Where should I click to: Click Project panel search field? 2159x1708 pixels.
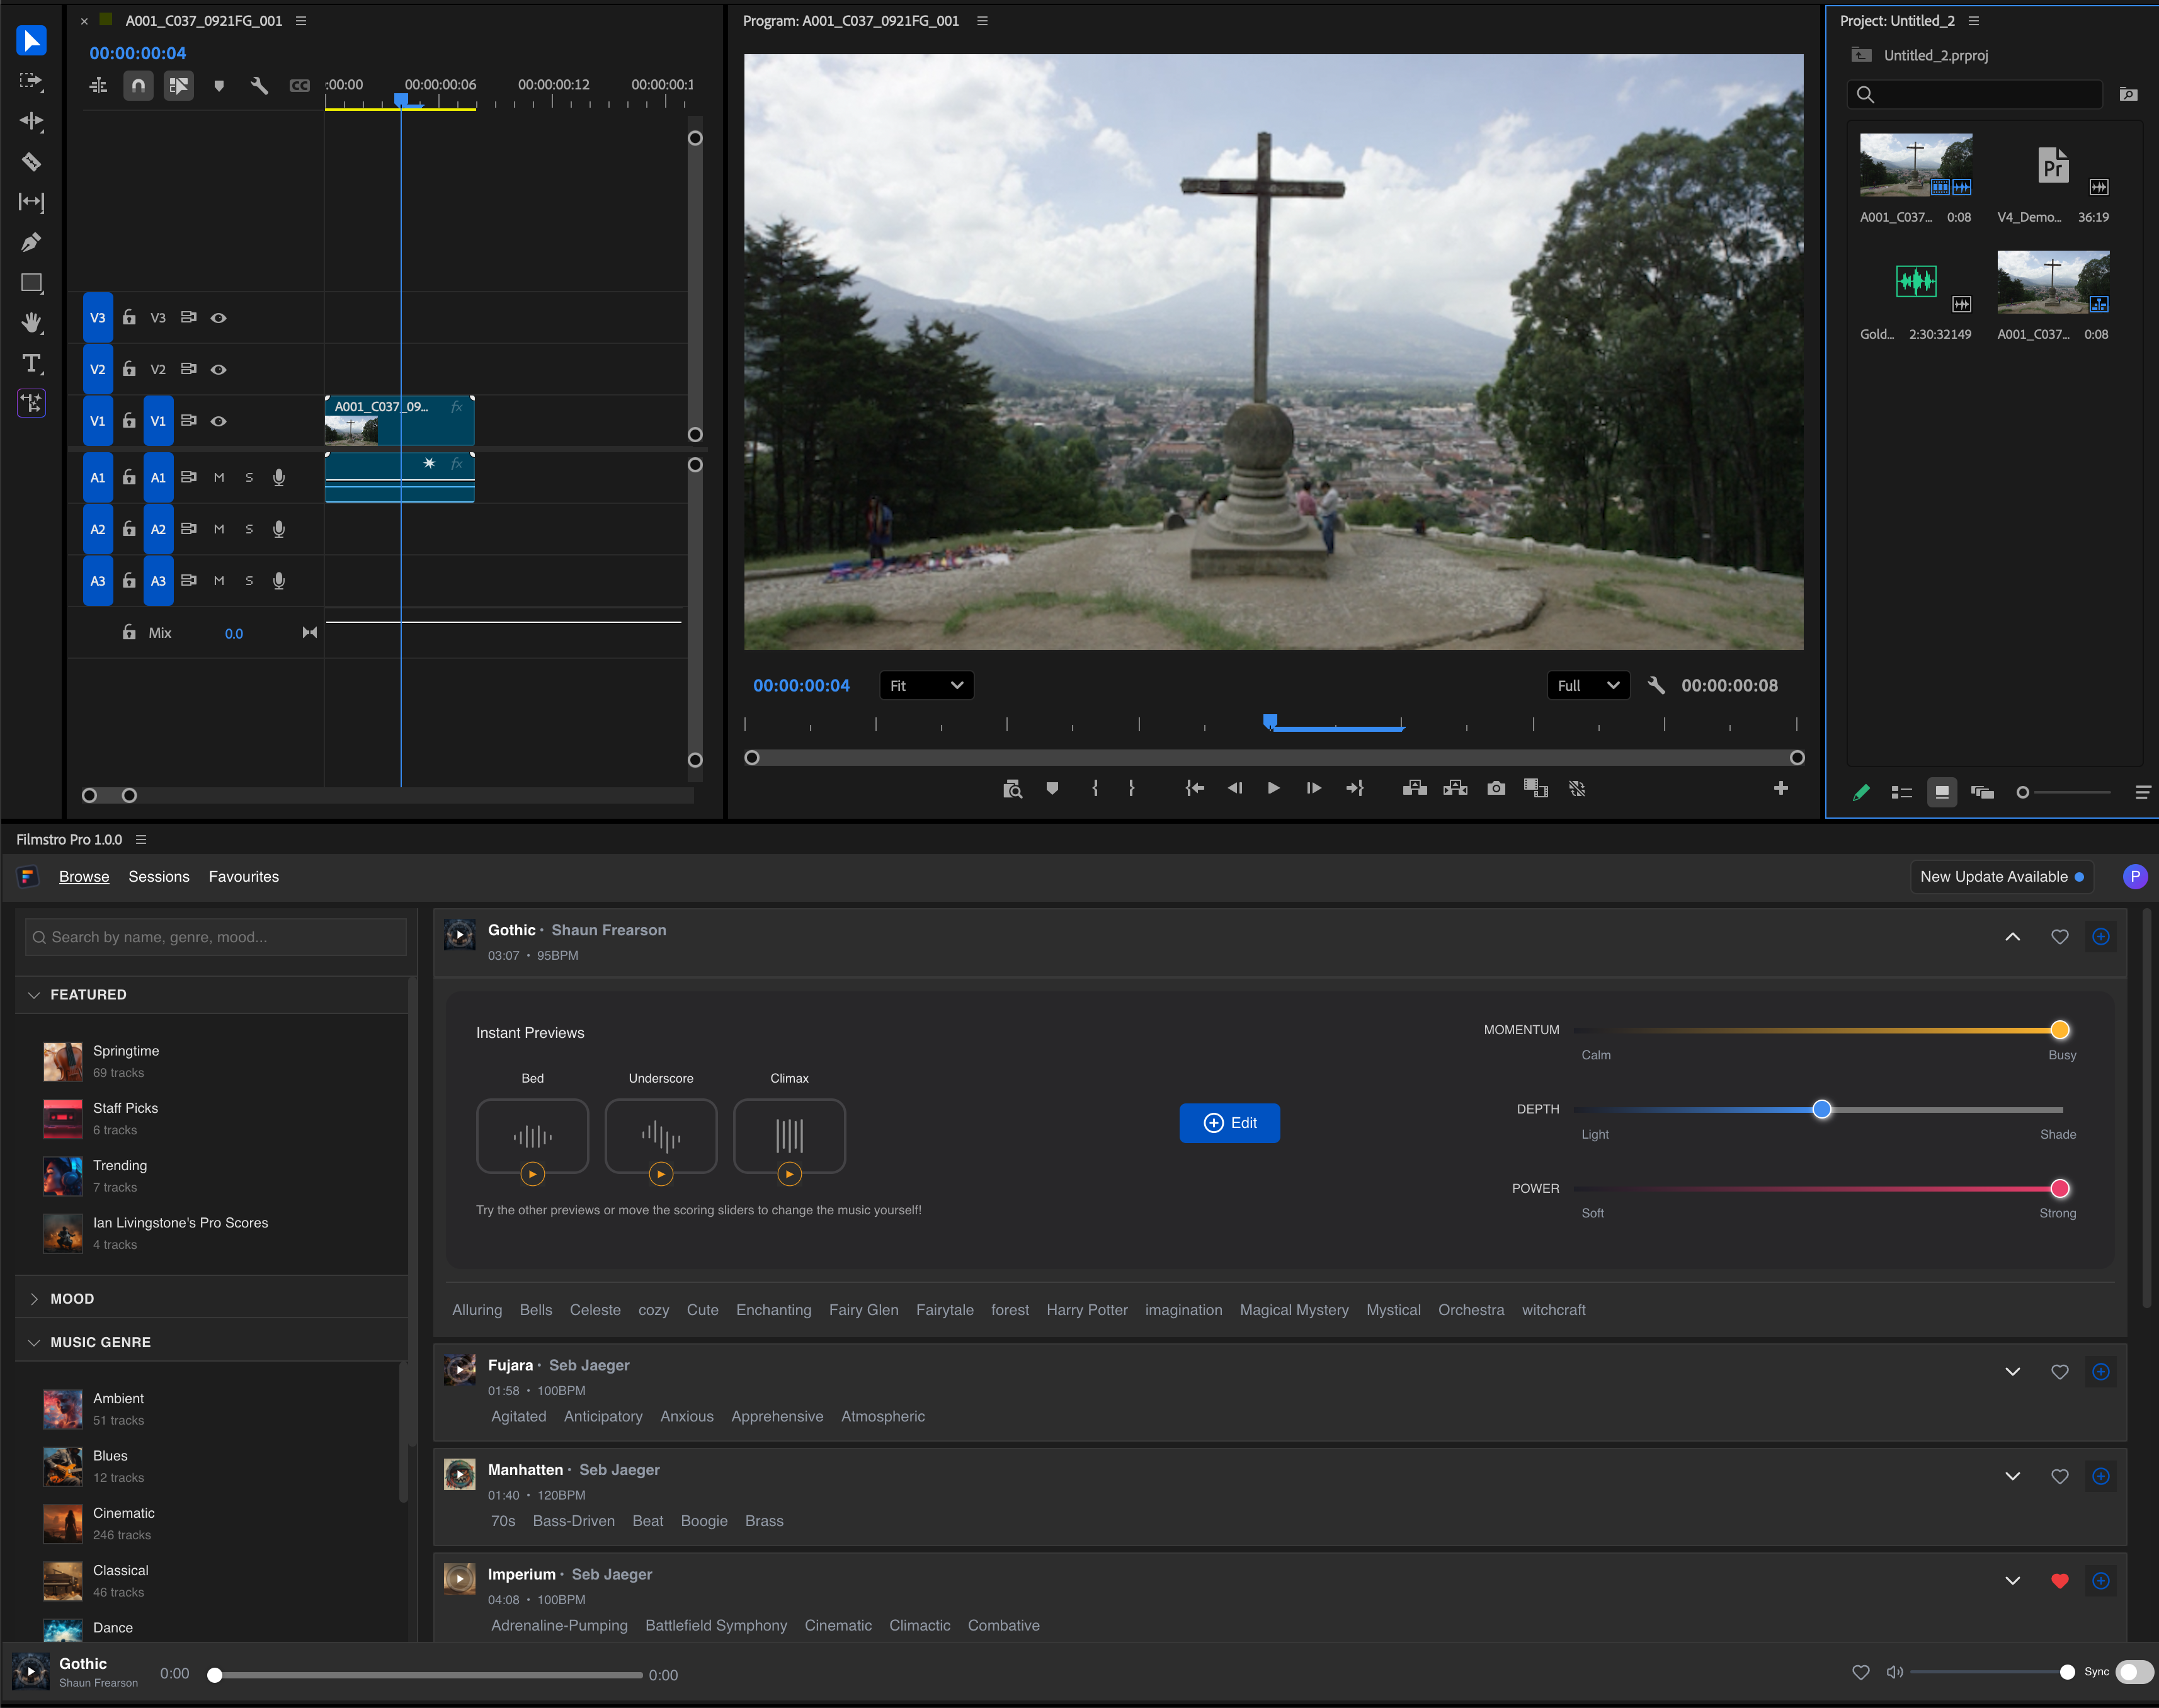[x=1975, y=94]
